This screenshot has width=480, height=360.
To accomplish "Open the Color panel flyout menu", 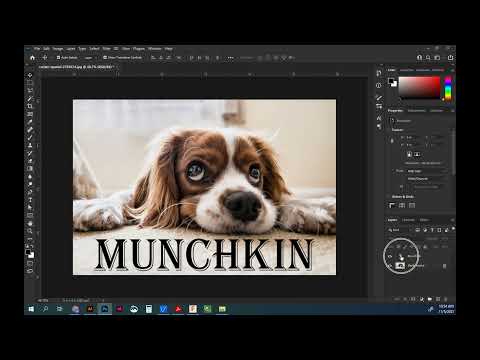I will pos(452,70).
